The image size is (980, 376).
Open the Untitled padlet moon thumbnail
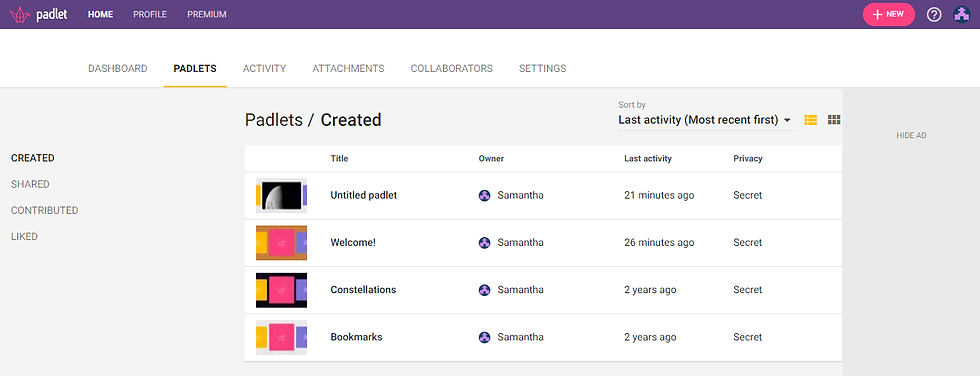point(281,195)
